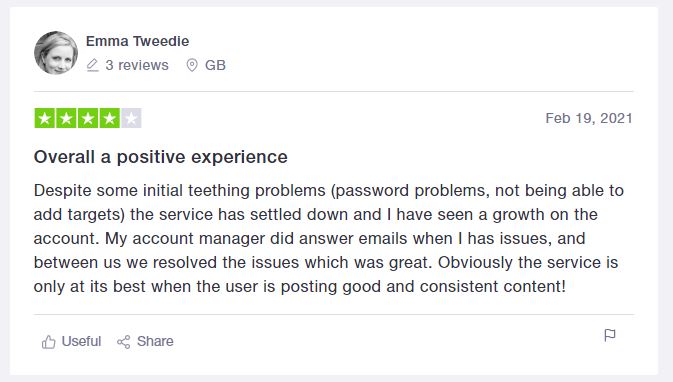The height and width of the screenshot is (382, 673).
Task: Click the second green star
Action: point(67,118)
